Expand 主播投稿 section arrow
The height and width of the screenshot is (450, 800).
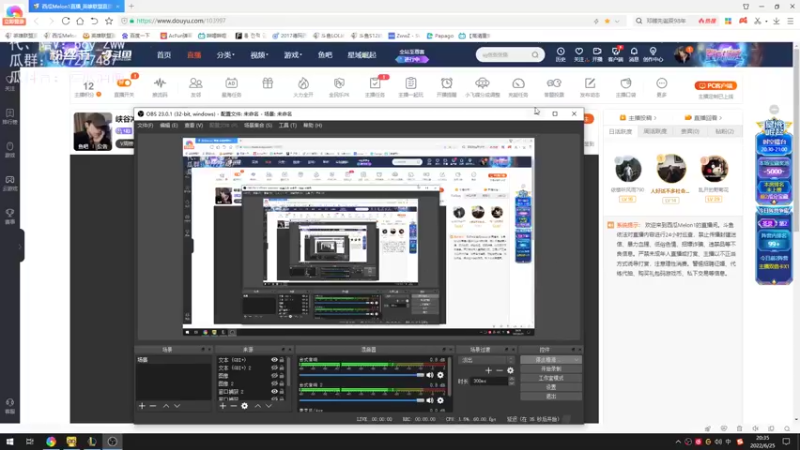(655, 118)
